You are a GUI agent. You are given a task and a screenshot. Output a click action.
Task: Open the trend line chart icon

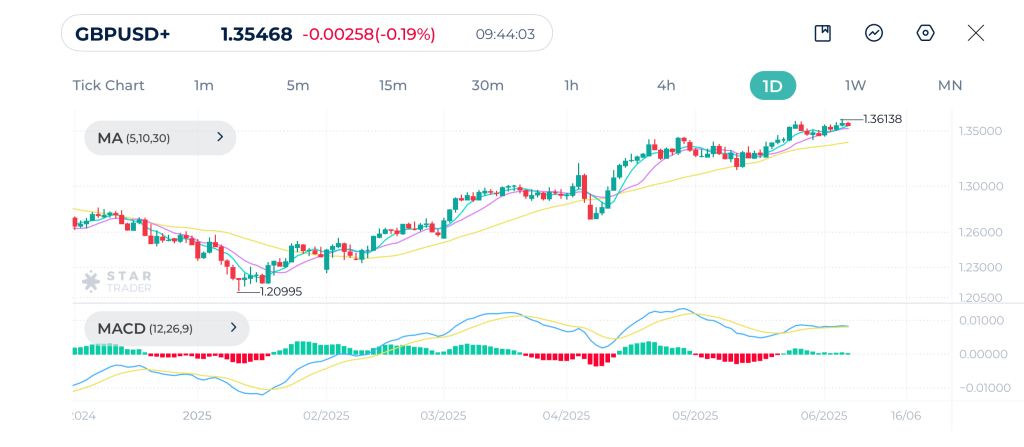click(x=874, y=33)
